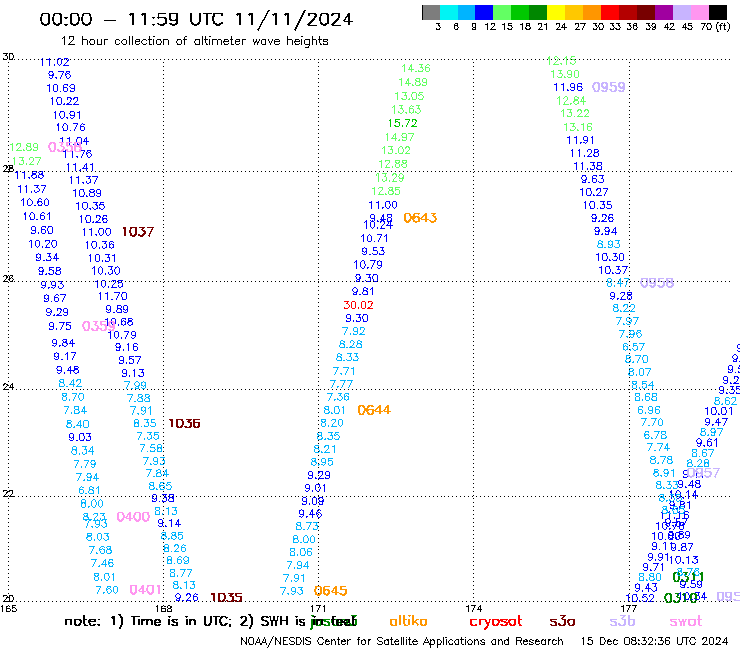
Task: Click the black swatch at legend end
Action: click(x=718, y=12)
